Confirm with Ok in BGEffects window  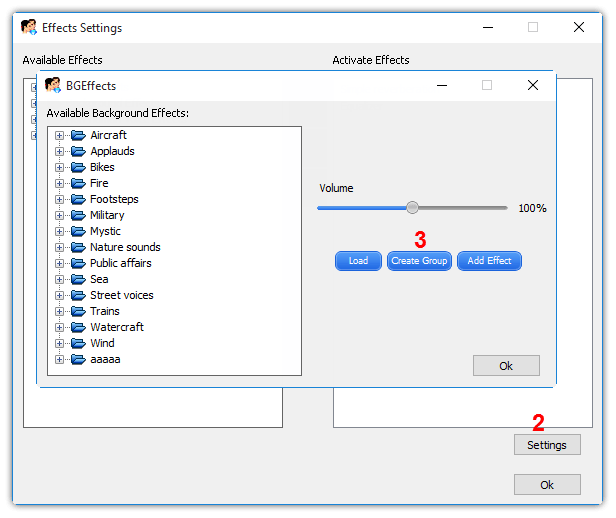click(506, 366)
